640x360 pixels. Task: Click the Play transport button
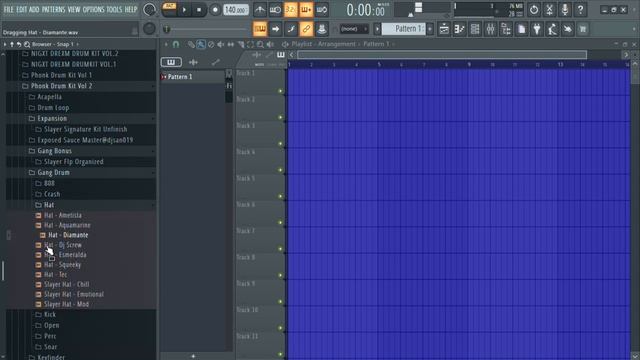184,9
